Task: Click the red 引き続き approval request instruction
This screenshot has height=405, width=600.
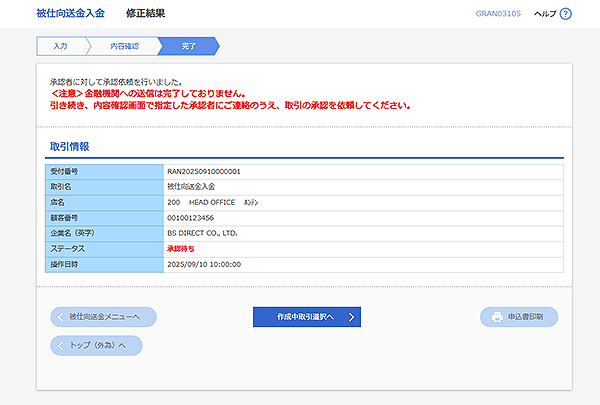Action: (230, 105)
